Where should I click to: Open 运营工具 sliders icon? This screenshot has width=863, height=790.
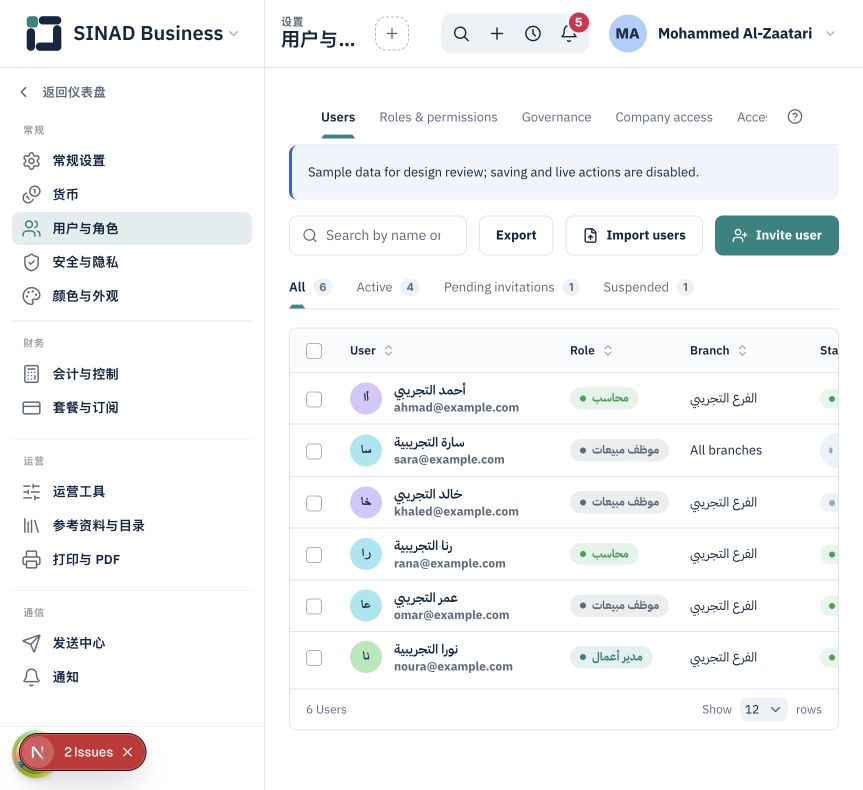[31, 492]
